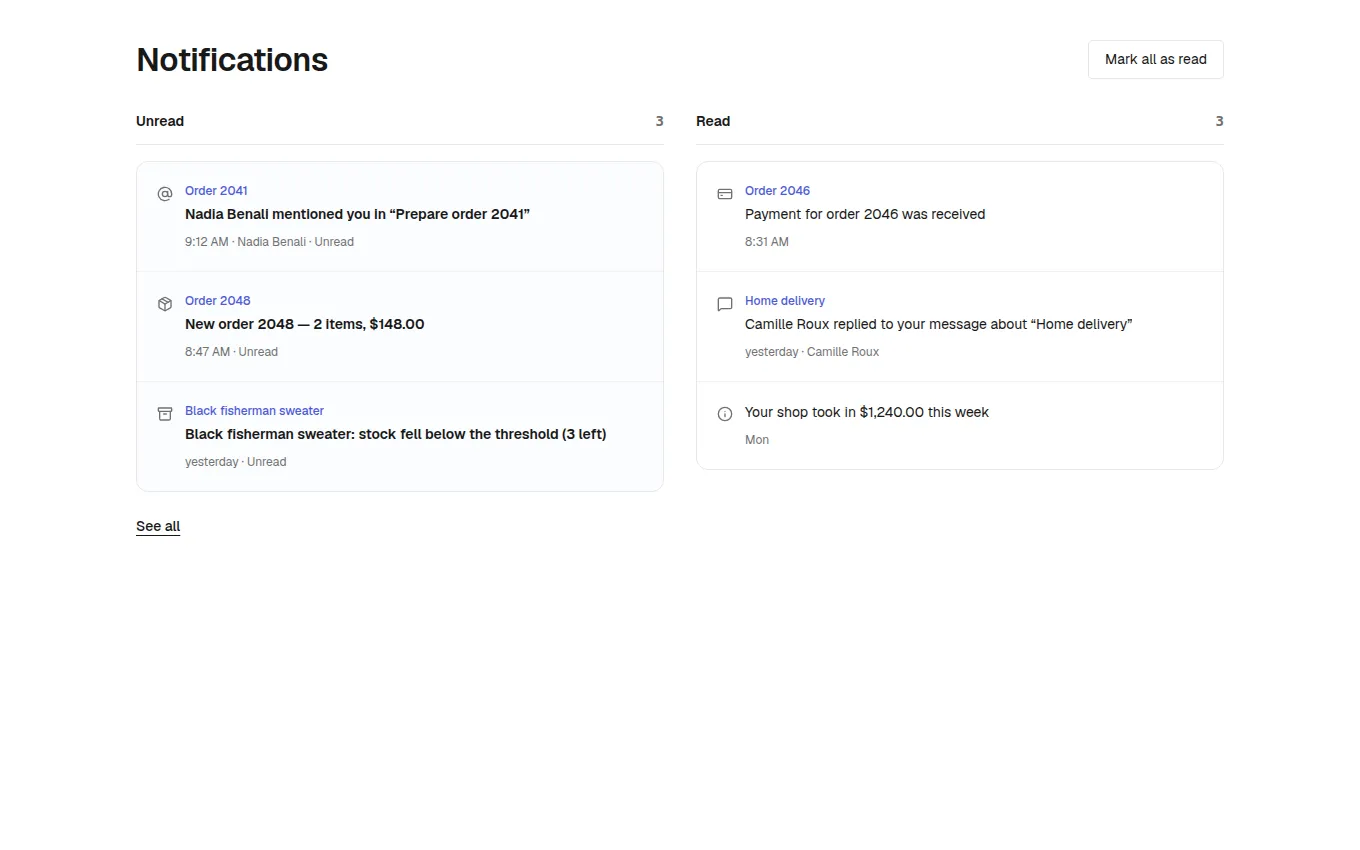Select the Payment for order 2046 message

point(865,214)
